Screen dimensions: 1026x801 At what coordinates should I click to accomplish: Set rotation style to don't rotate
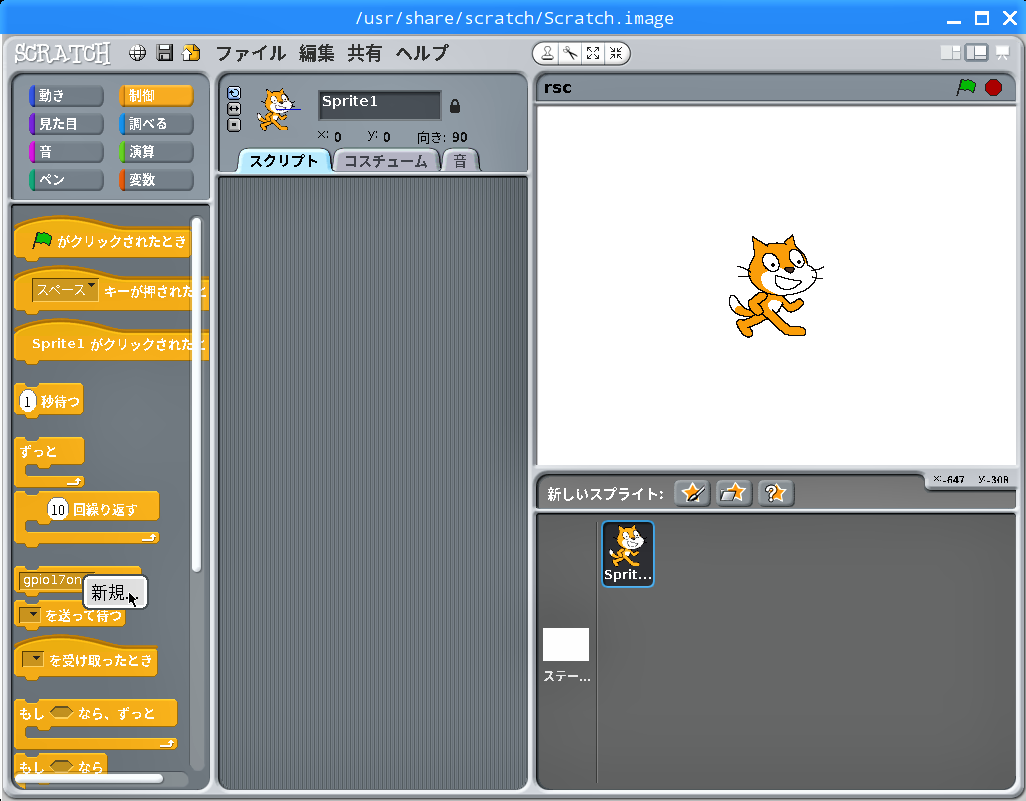pyautogui.click(x=234, y=124)
